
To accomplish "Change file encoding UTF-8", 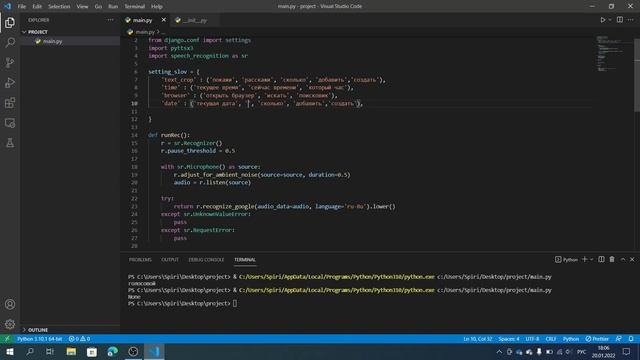I will 532,339.
